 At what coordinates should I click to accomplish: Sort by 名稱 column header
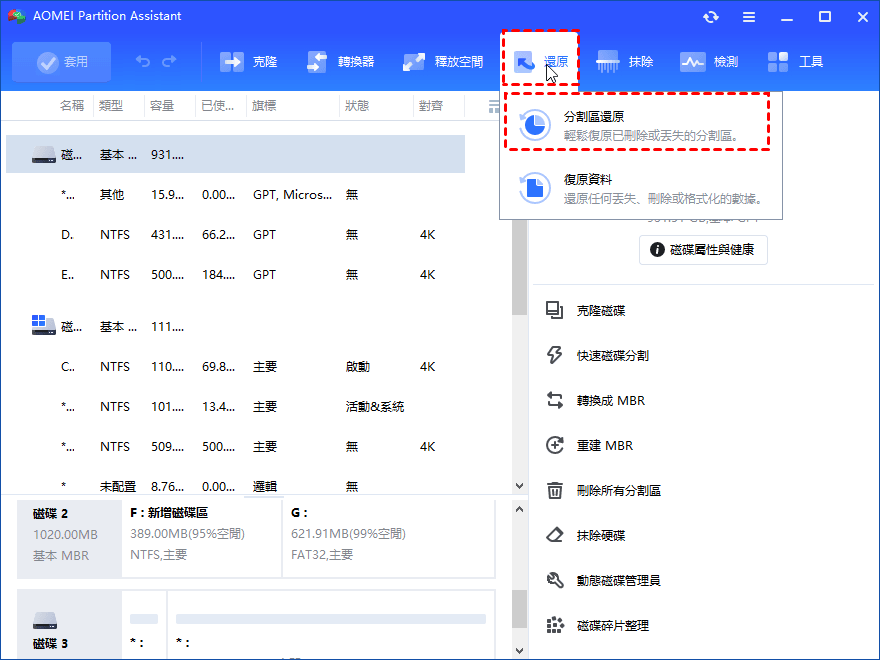[x=72, y=106]
